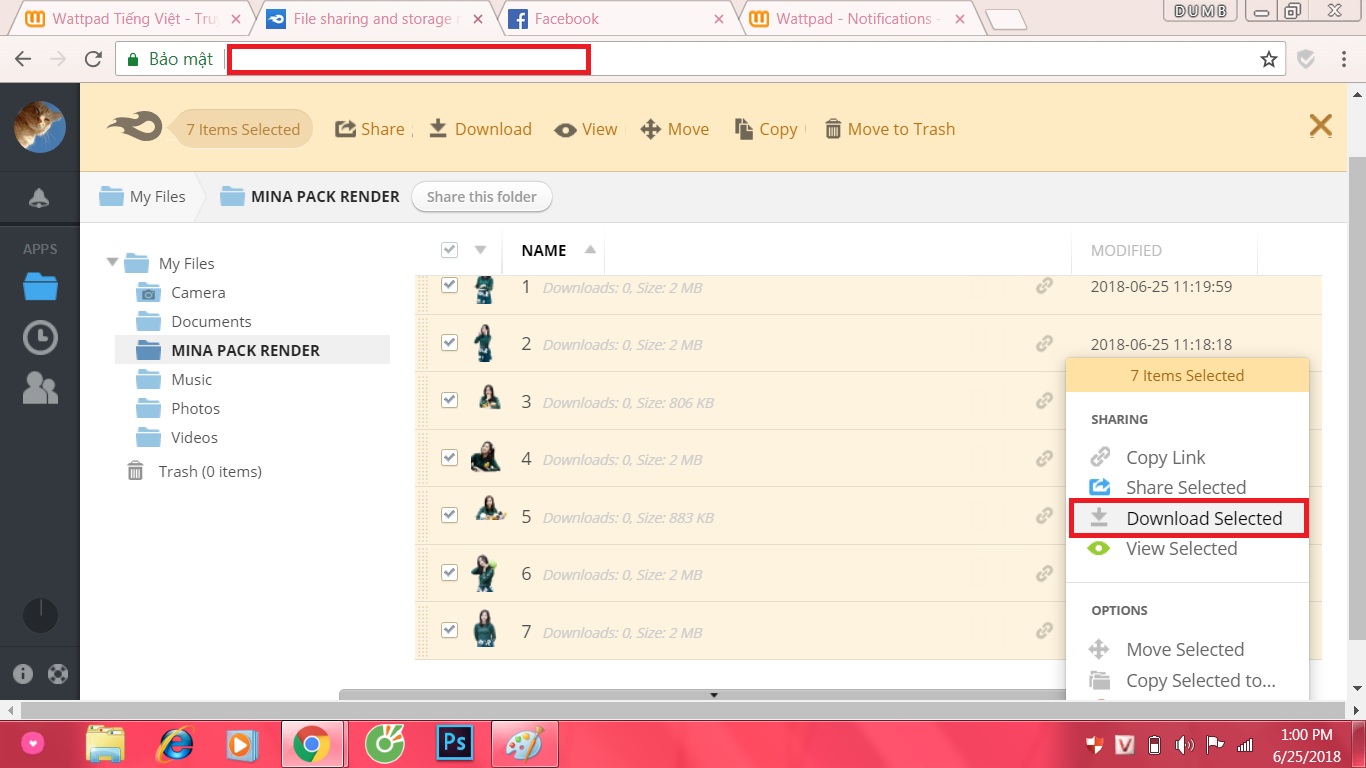The height and width of the screenshot is (768, 1366).
Task: Close the selection toolbar with X
Action: (1321, 125)
